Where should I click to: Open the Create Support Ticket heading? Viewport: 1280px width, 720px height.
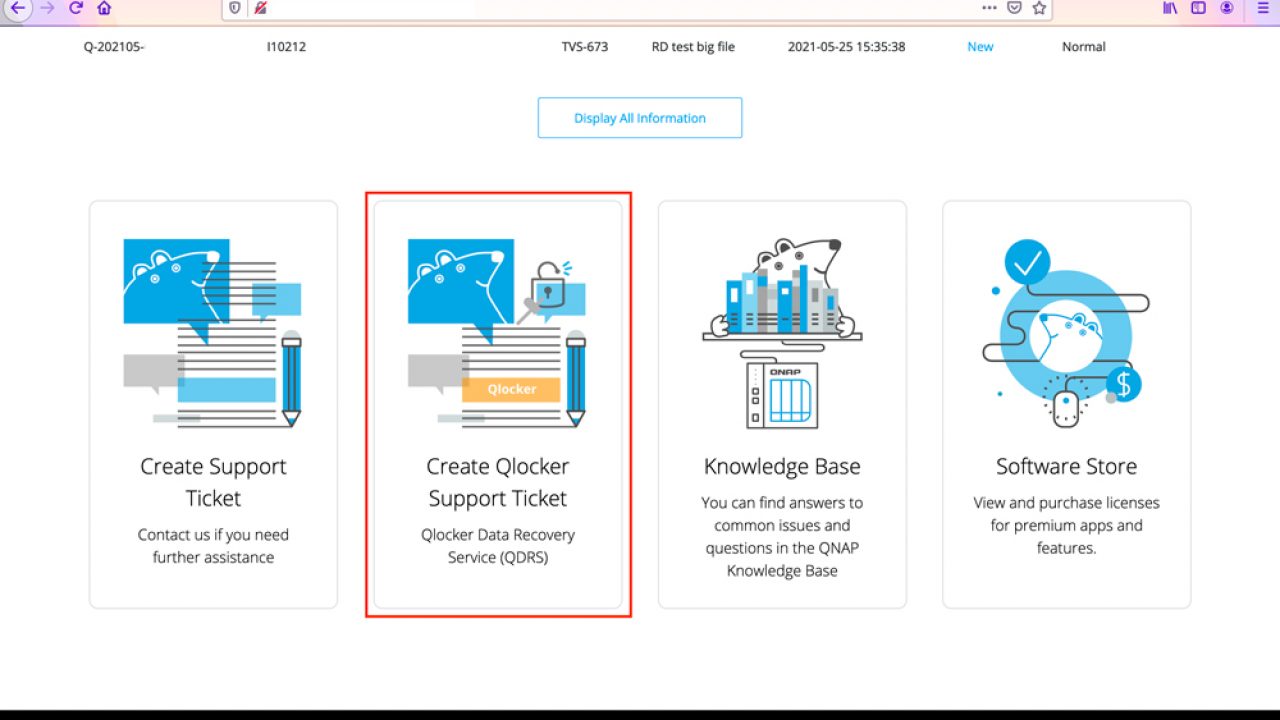click(213, 482)
